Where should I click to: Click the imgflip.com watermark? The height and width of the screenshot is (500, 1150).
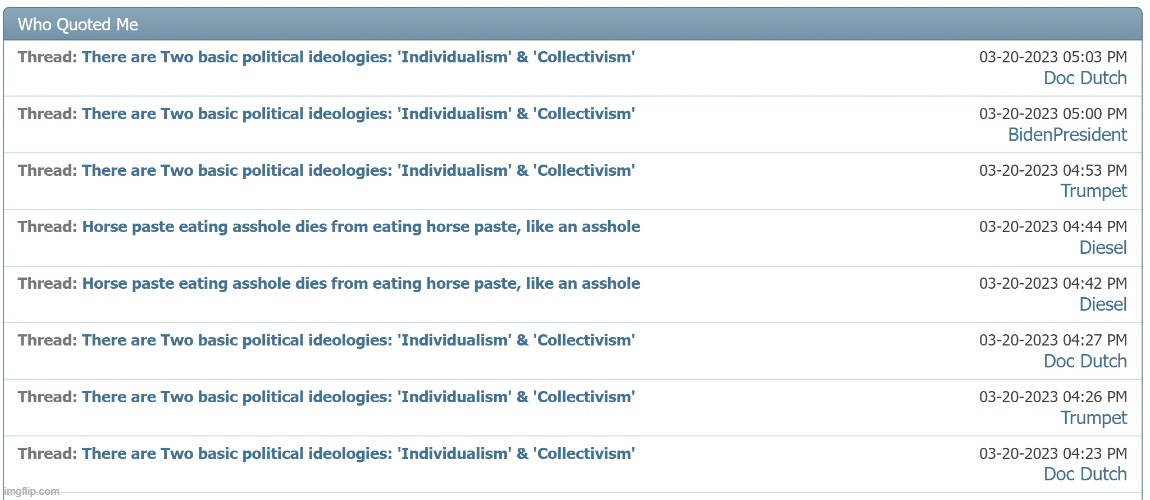pyautogui.click(x=31, y=491)
